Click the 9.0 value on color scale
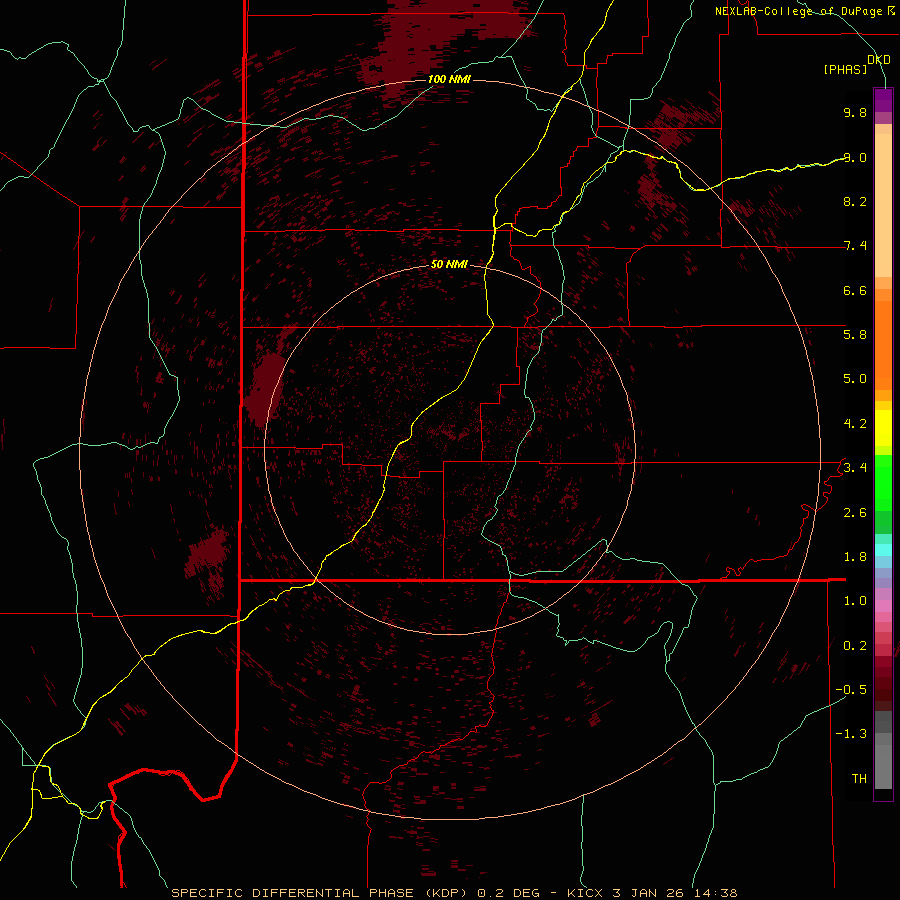900x900 pixels. (x=855, y=157)
